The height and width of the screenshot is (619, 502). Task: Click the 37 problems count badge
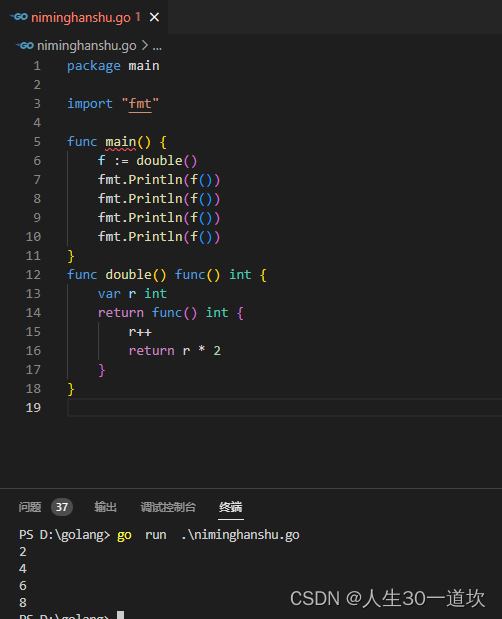[62, 507]
